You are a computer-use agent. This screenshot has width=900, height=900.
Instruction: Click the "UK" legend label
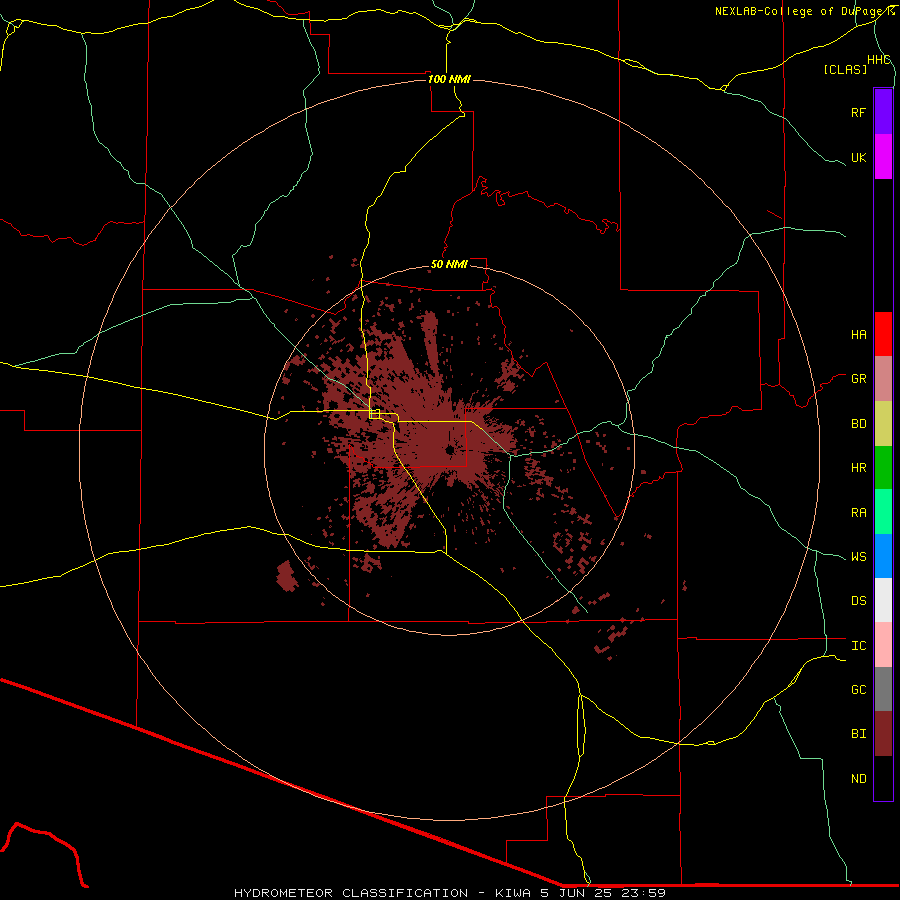(x=858, y=157)
